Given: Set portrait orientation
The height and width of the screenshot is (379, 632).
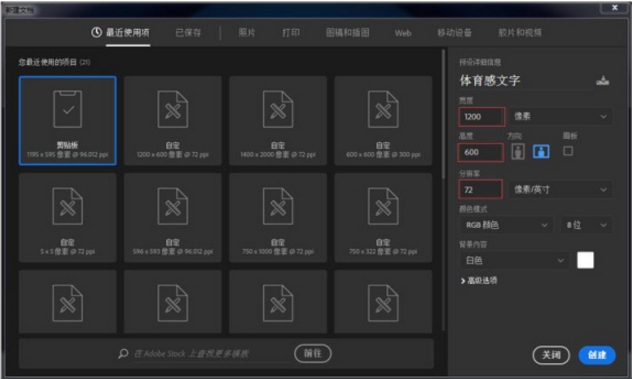Looking at the screenshot, I should 518,152.
